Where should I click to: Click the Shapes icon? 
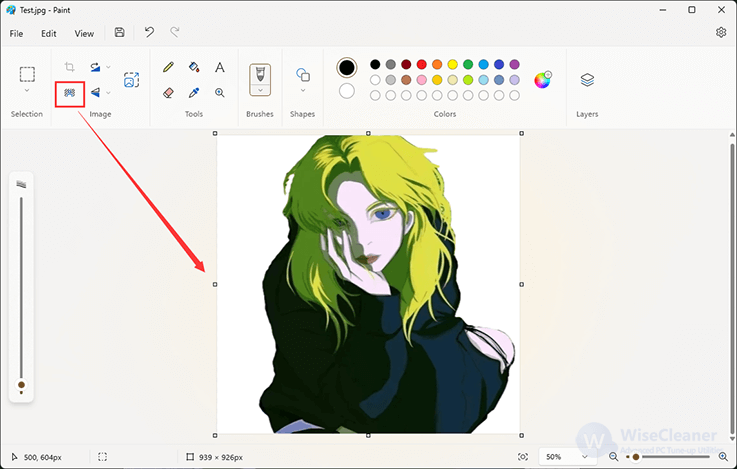(303, 74)
